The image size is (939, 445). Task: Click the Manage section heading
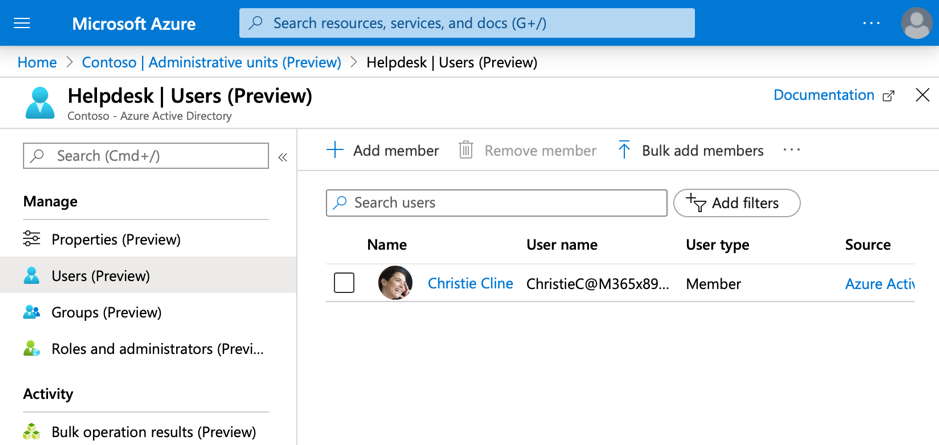coord(50,202)
